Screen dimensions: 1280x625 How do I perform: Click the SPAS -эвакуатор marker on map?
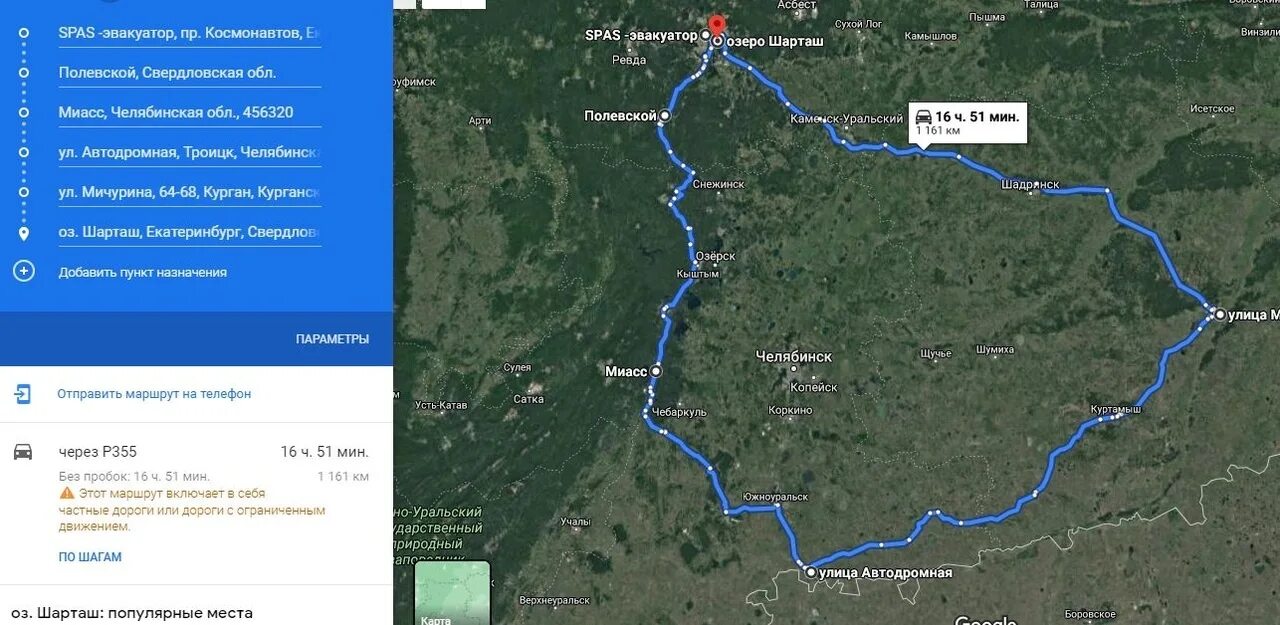point(705,35)
